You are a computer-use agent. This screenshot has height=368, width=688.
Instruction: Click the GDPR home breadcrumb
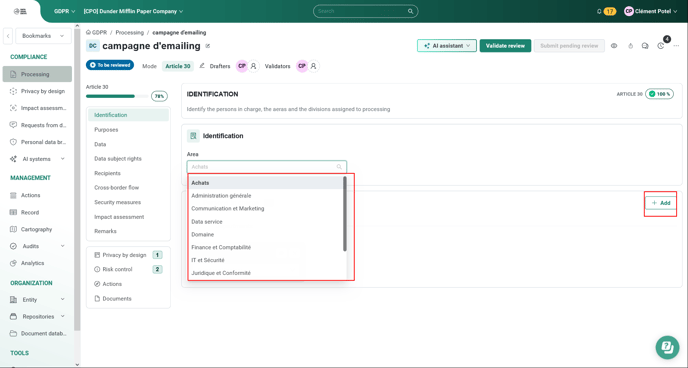pyautogui.click(x=97, y=32)
